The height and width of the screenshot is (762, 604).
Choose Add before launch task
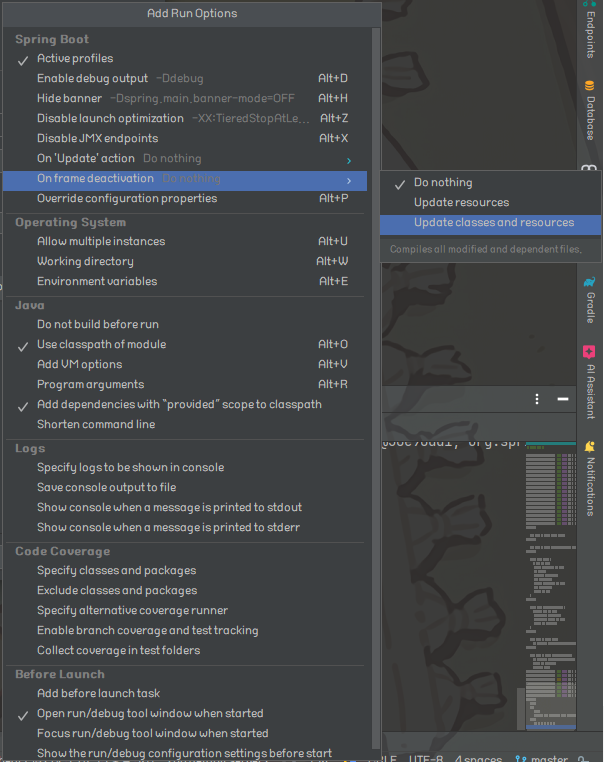tap(185, 693)
